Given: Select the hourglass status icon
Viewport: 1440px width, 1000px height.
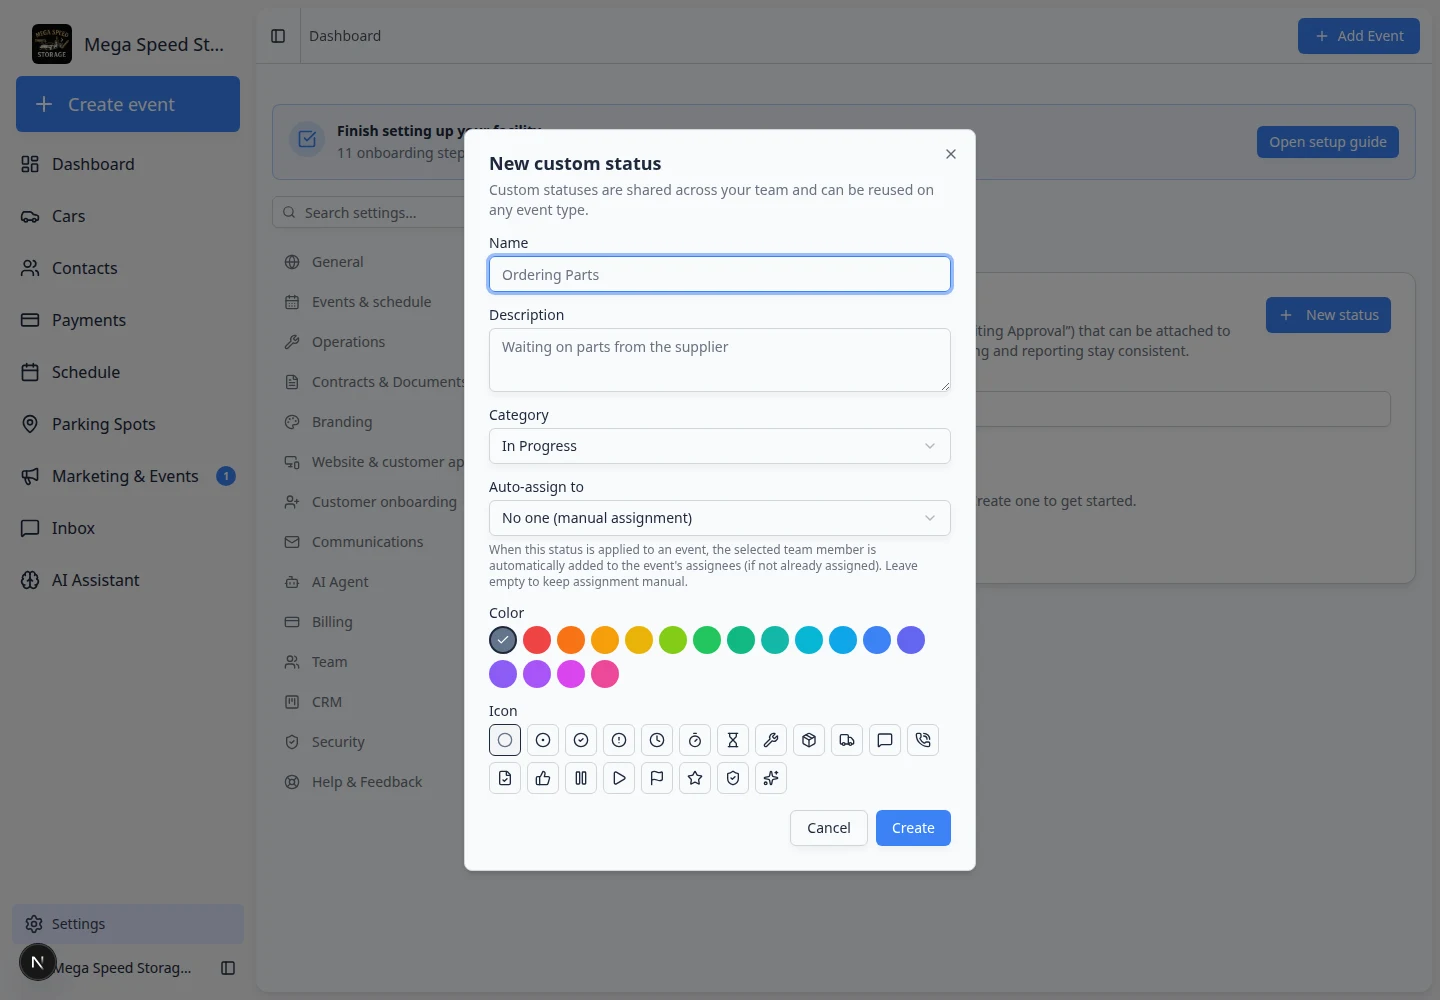Looking at the screenshot, I should [x=733, y=740].
